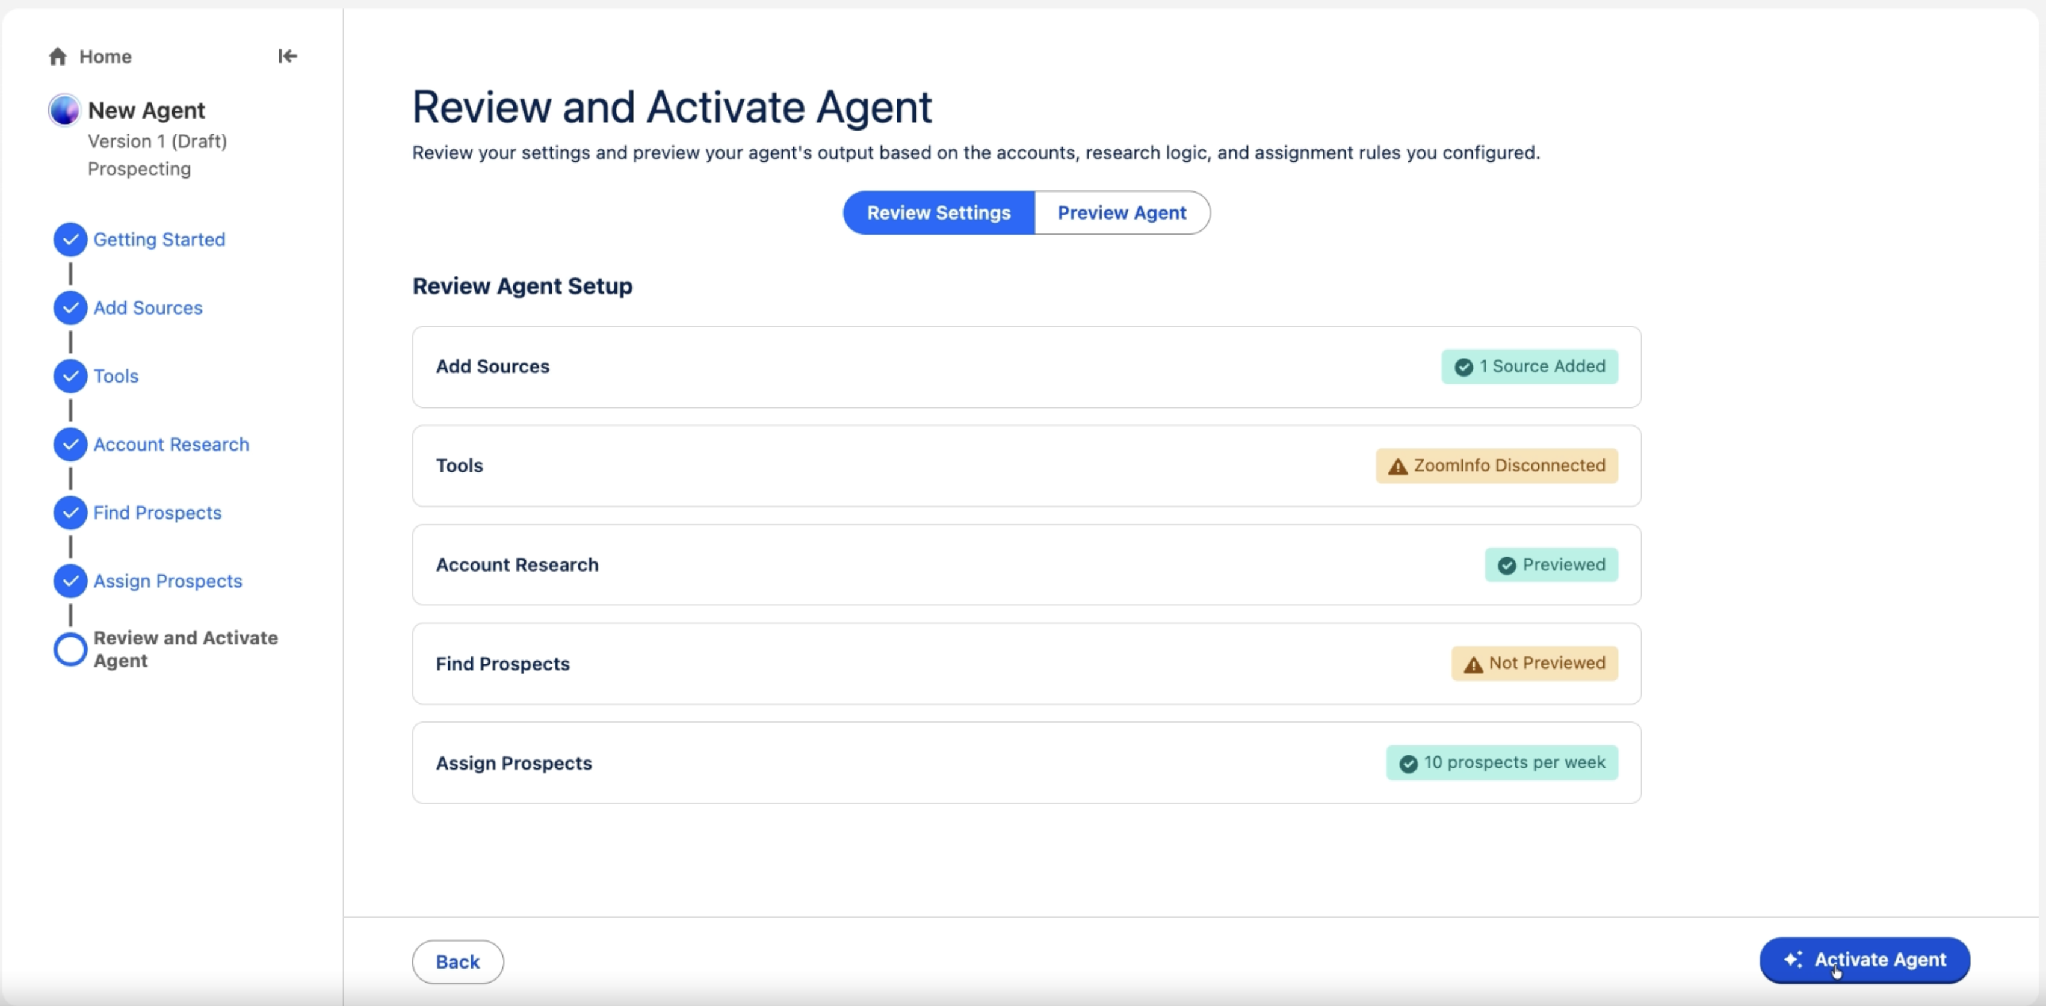This screenshot has width=2046, height=1006.
Task: Open the Assign Prospects review card
Action: click(x=1026, y=763)
